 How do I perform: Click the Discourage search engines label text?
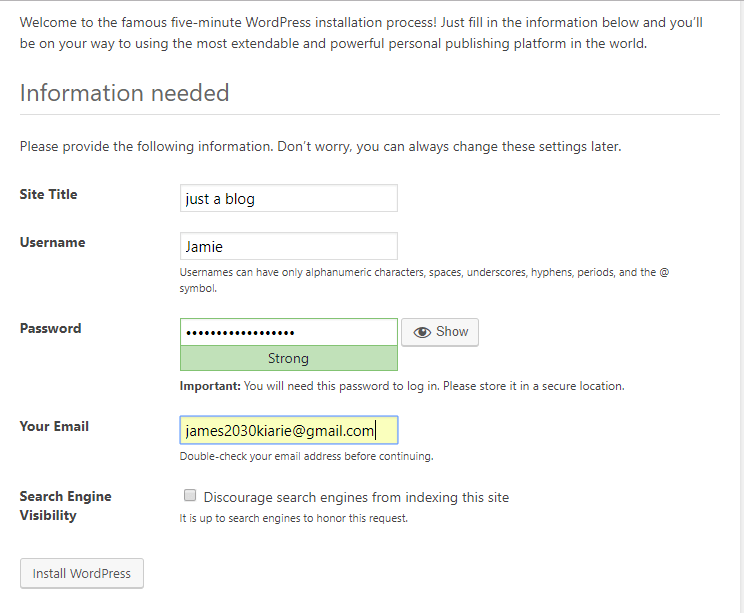pyautogui.click(x=356, y=497)
